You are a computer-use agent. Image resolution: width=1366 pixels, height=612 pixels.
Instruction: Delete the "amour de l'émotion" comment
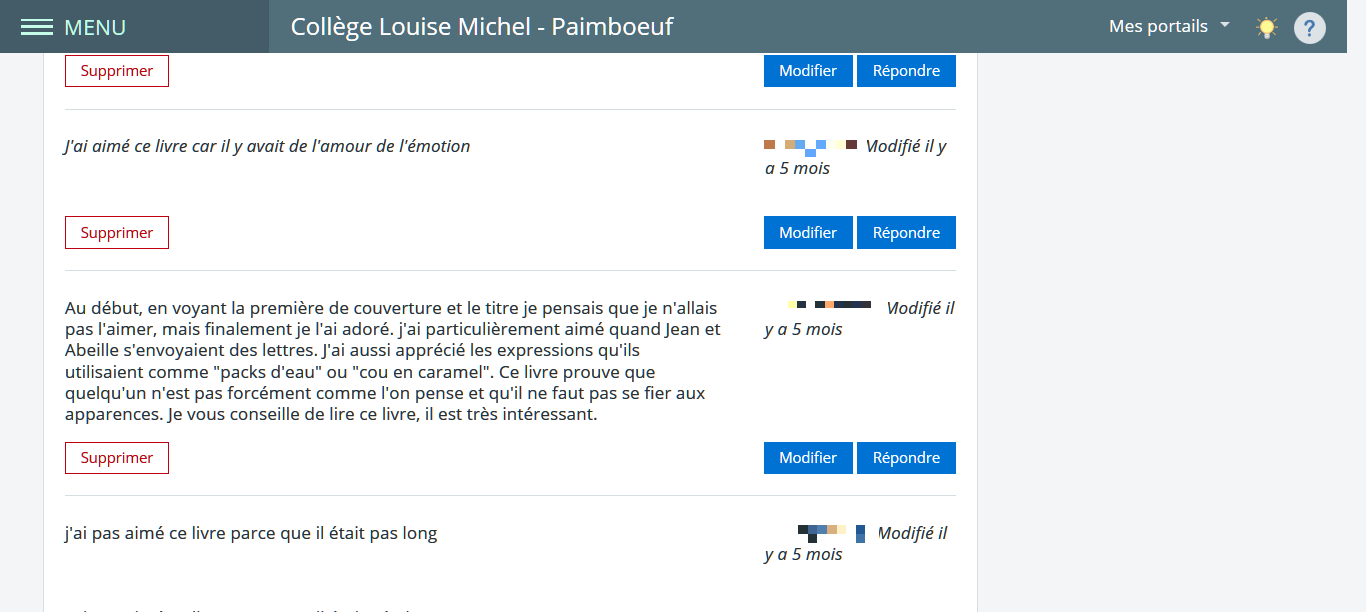pos(116,233)
